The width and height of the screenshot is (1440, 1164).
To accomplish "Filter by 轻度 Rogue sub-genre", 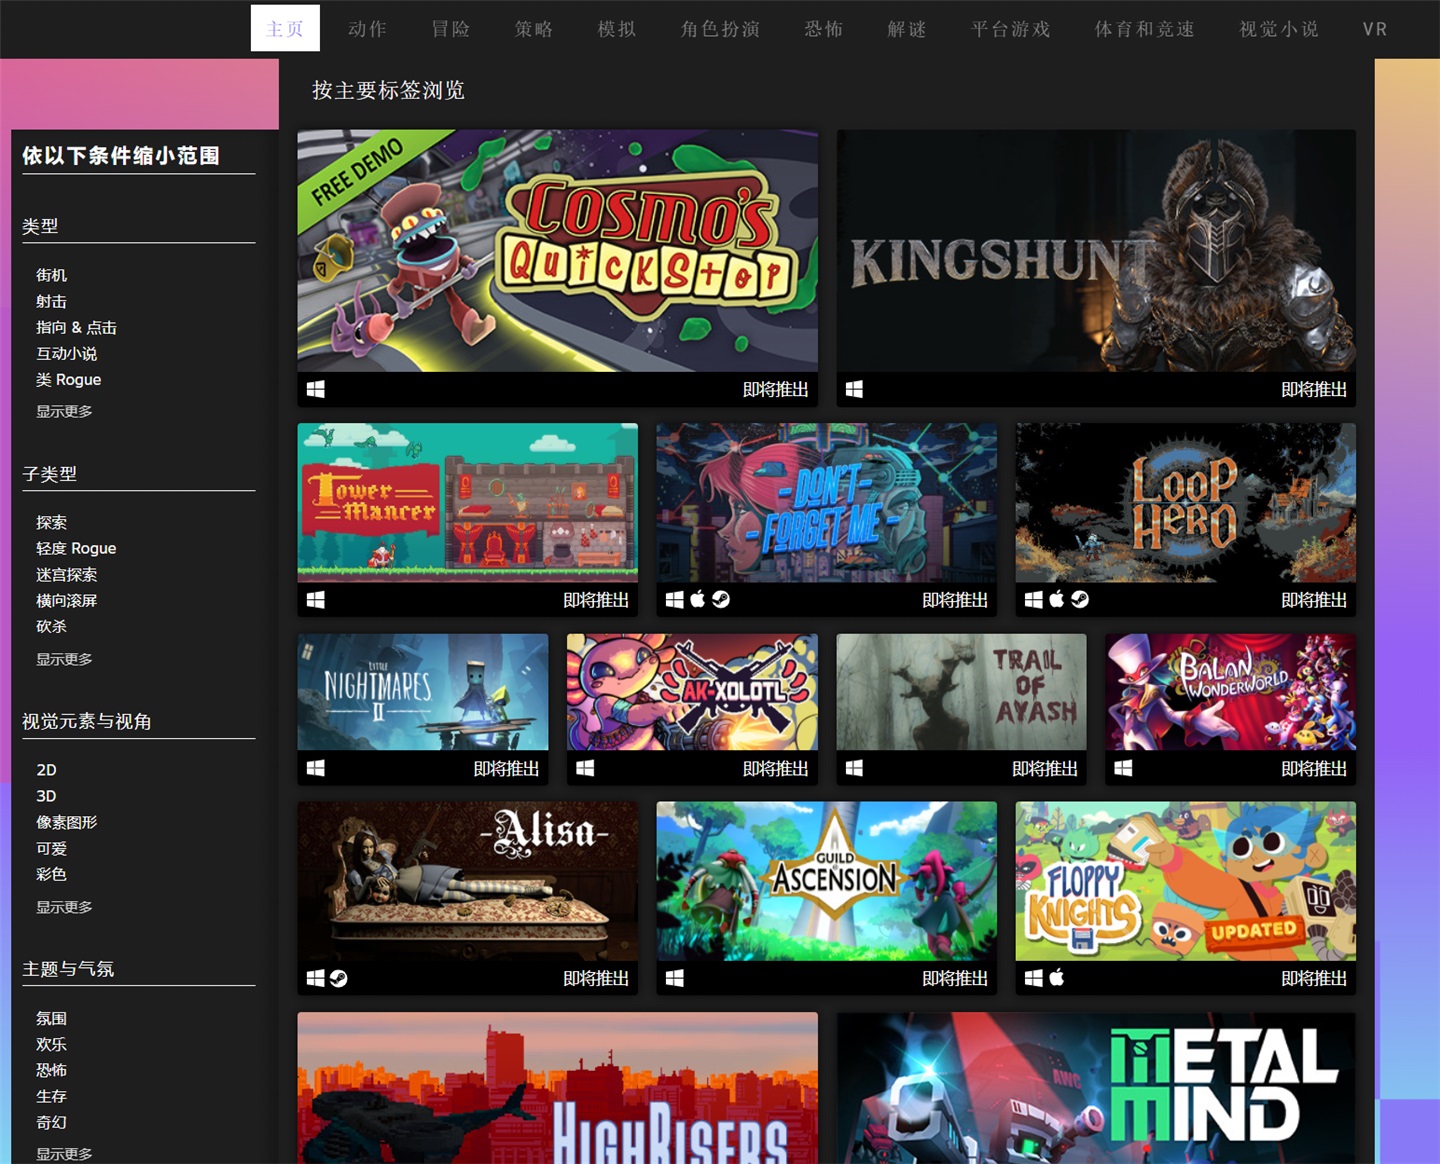I will pyautogui.click(x=76, y=548).
